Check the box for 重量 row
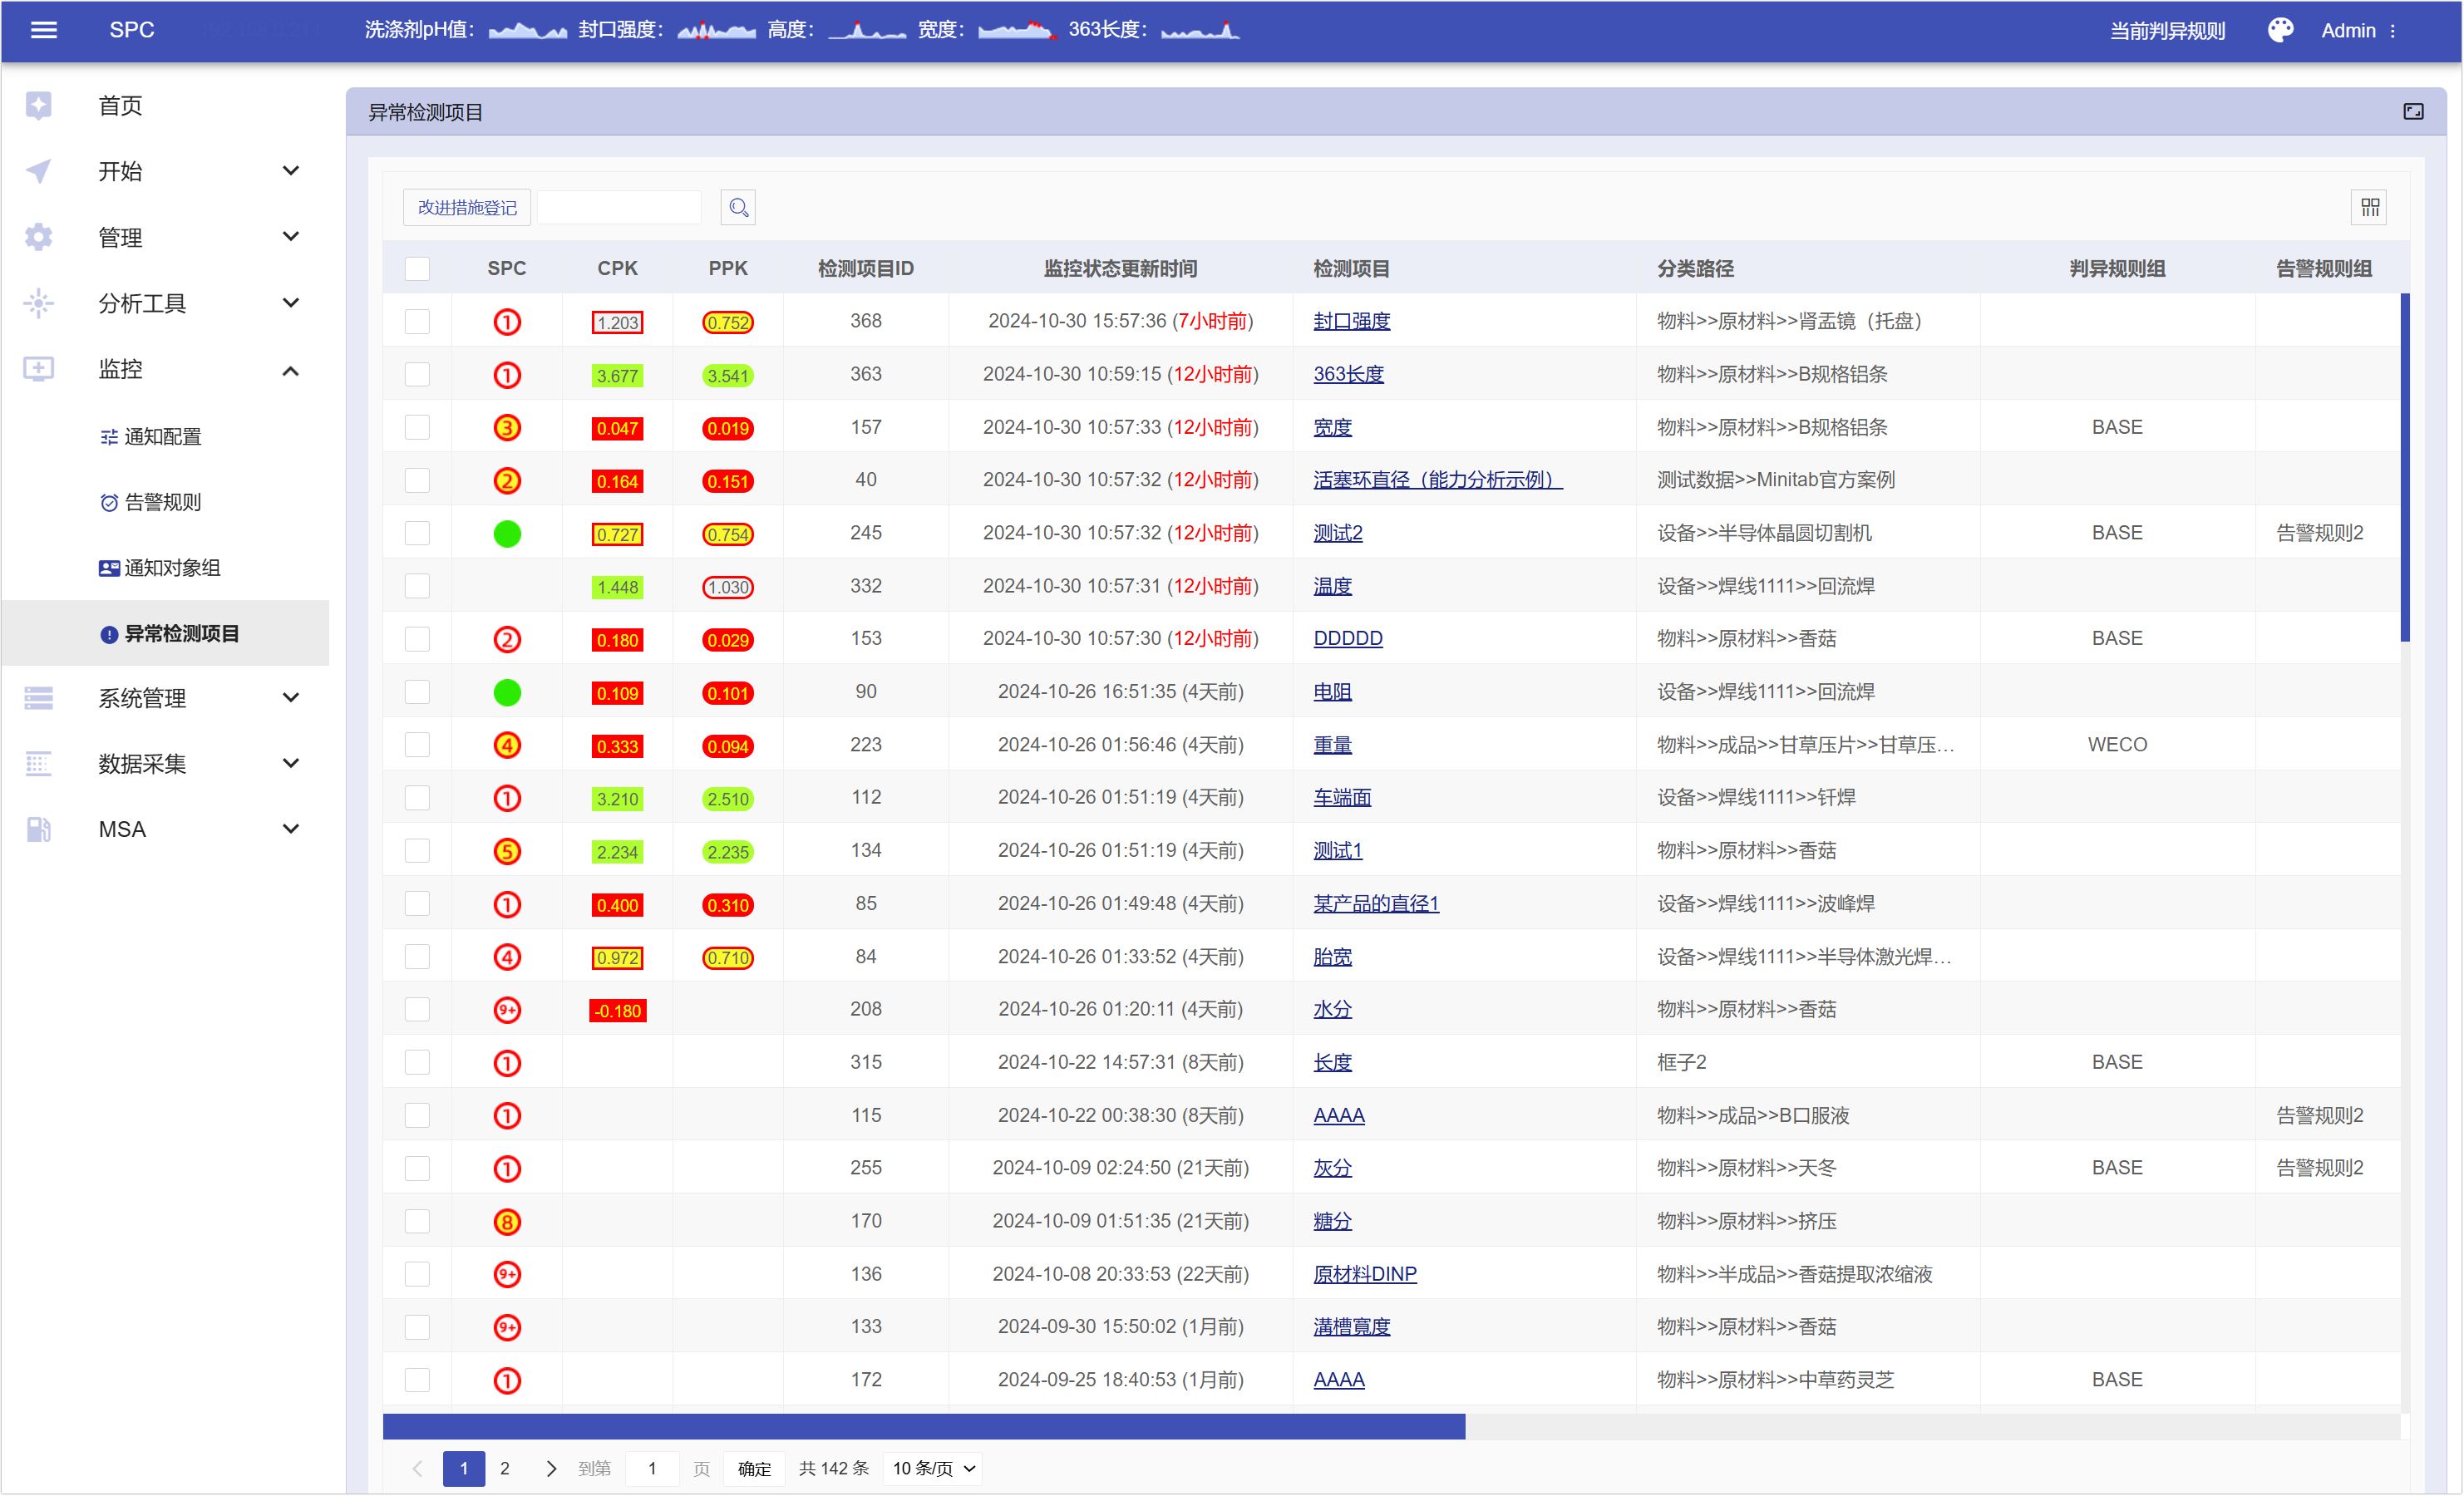This screenshot has height=1496, width=2464. pos(417,744)
